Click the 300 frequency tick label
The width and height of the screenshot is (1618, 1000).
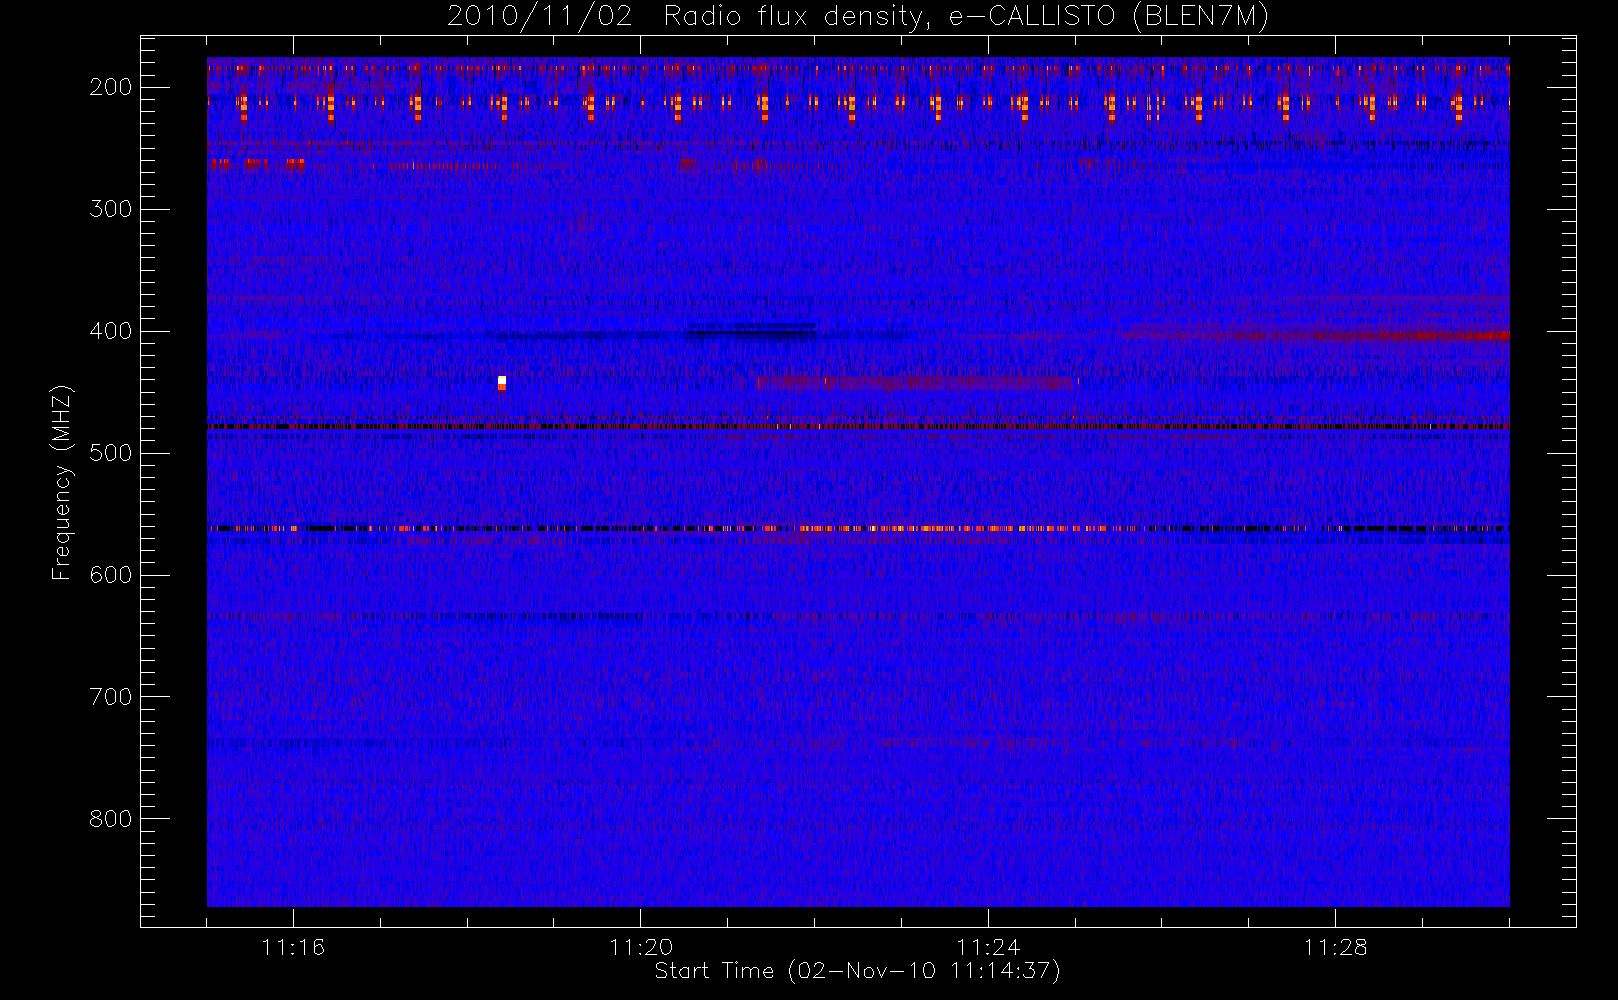(111, 209)
